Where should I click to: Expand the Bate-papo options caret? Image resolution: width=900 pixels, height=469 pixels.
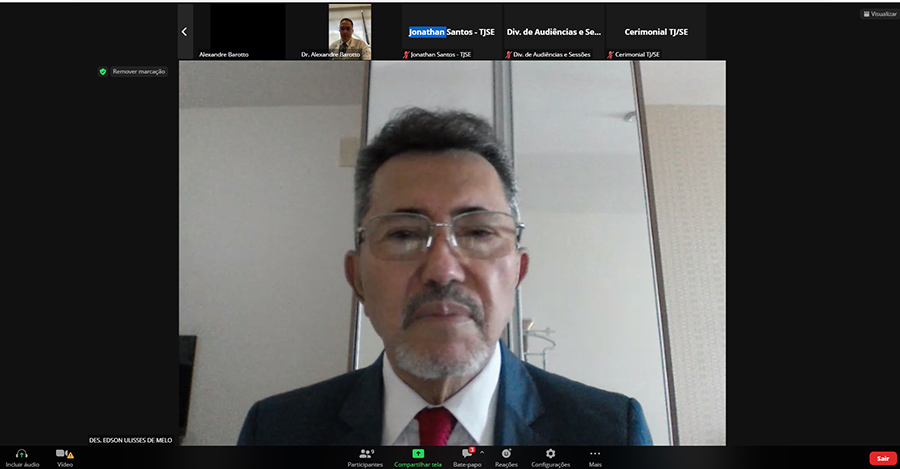tap(482, 452)
